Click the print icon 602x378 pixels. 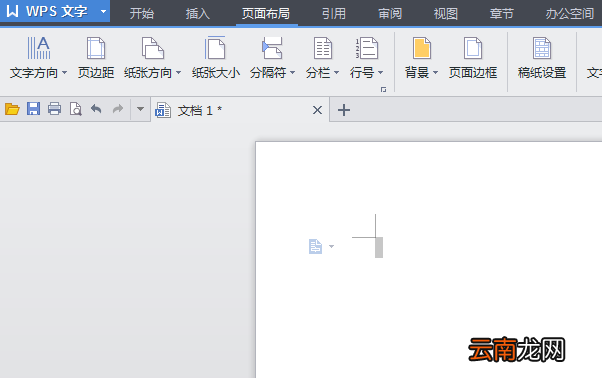point(55,109)
